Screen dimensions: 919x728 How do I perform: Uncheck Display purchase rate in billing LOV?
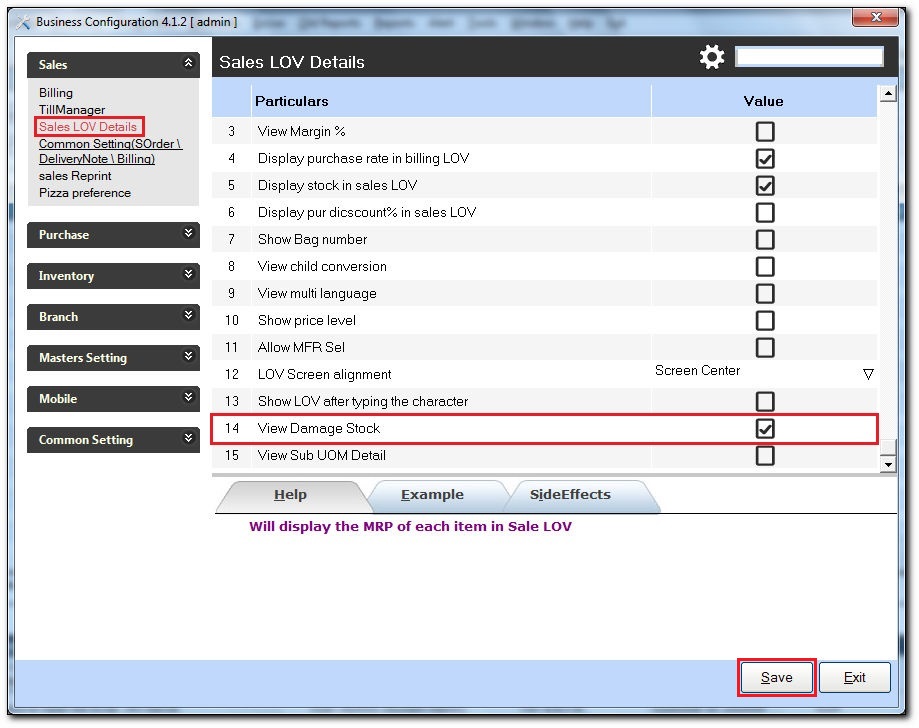coord(765,158)
